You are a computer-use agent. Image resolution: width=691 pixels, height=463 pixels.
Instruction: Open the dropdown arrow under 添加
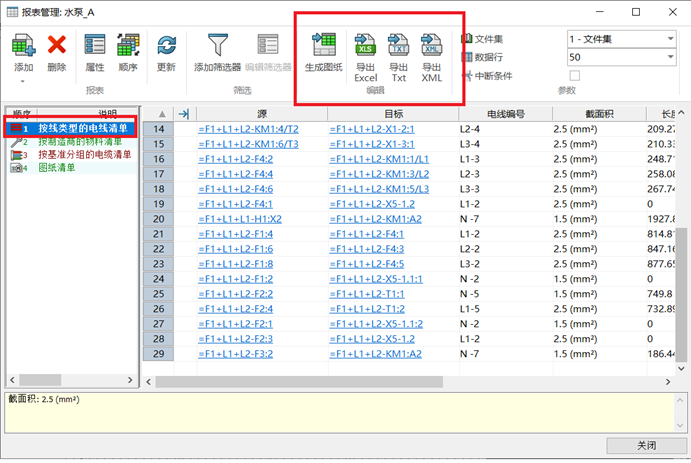23,81
